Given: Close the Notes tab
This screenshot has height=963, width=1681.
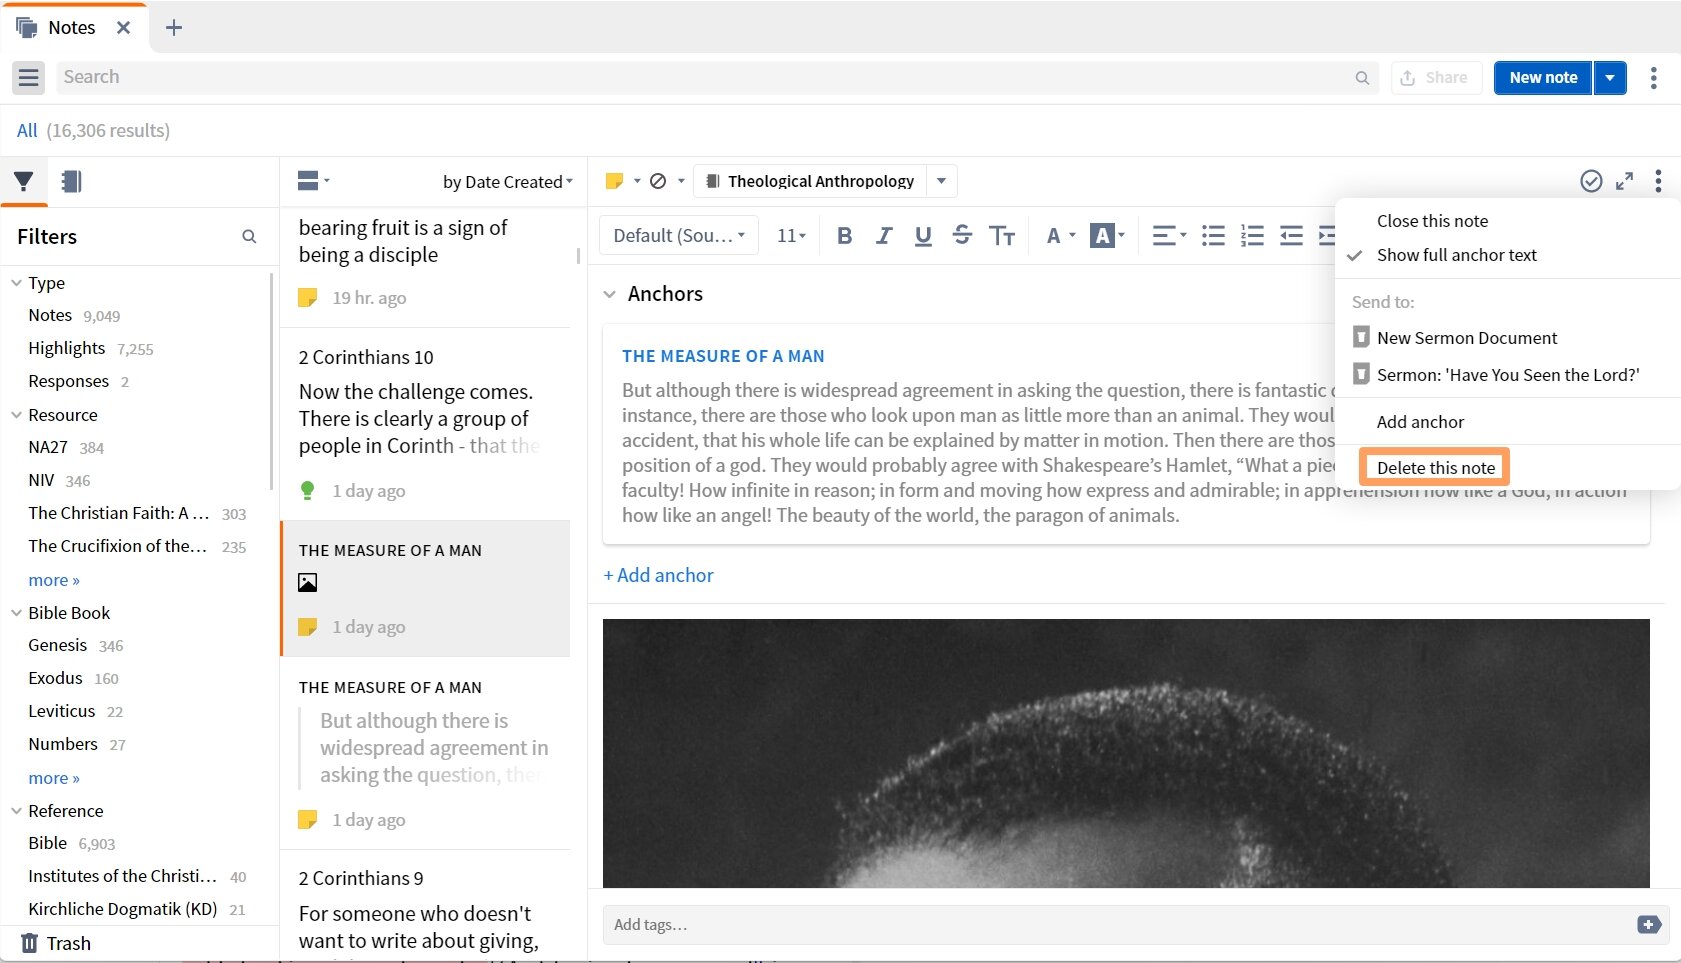Looking at the screenshot, I should [x=123, y=28].
